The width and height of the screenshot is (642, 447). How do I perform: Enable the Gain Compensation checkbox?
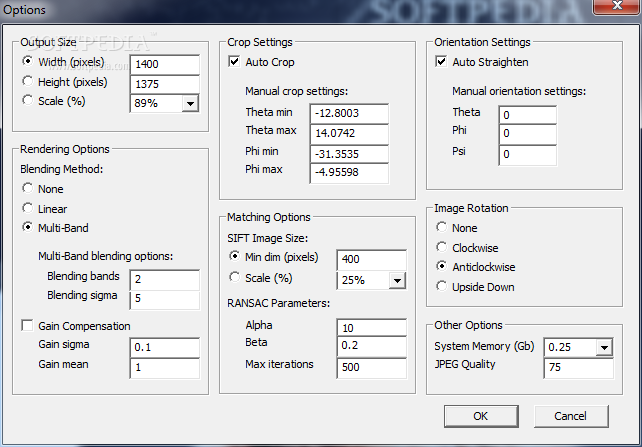(x=27, y=326)
